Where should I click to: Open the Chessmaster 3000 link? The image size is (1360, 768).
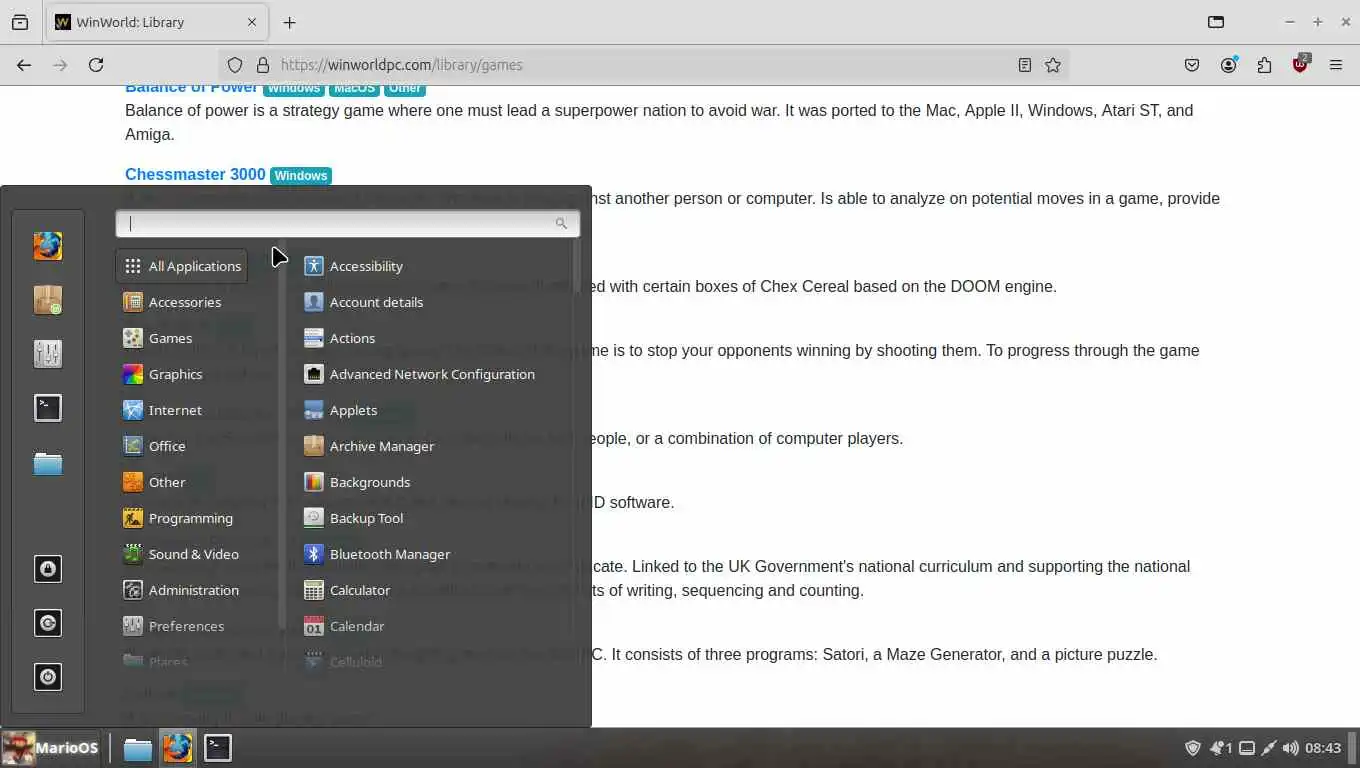click(x=195, y=174)
